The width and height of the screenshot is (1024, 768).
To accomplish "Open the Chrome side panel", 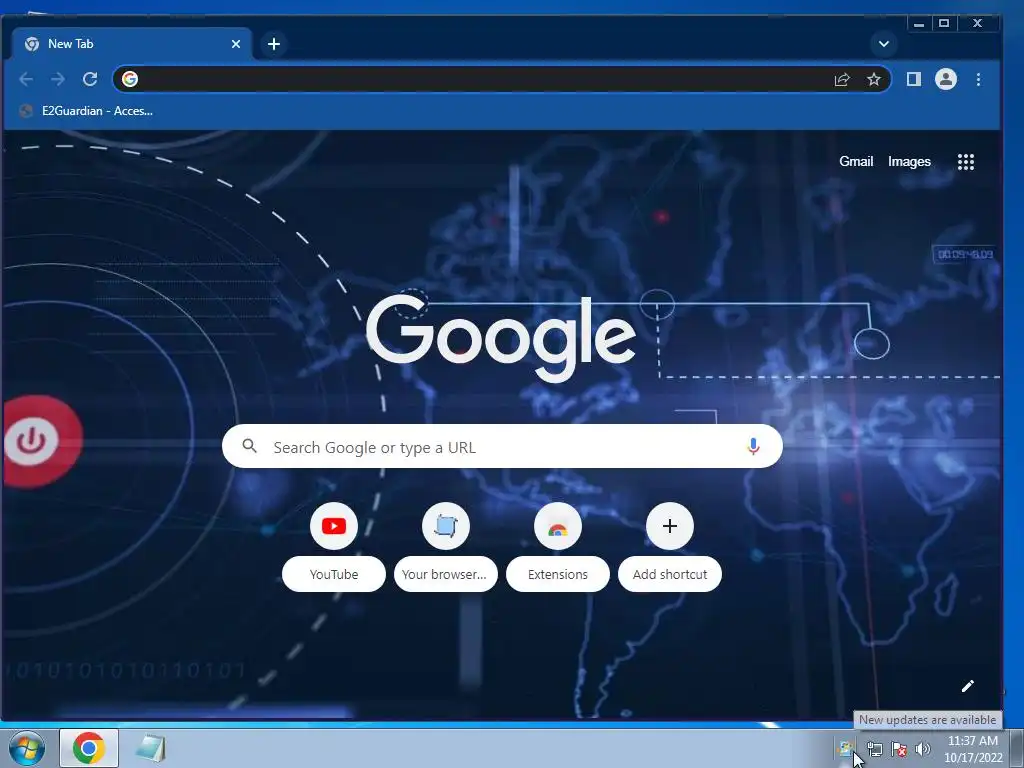I will coord(914,80).
